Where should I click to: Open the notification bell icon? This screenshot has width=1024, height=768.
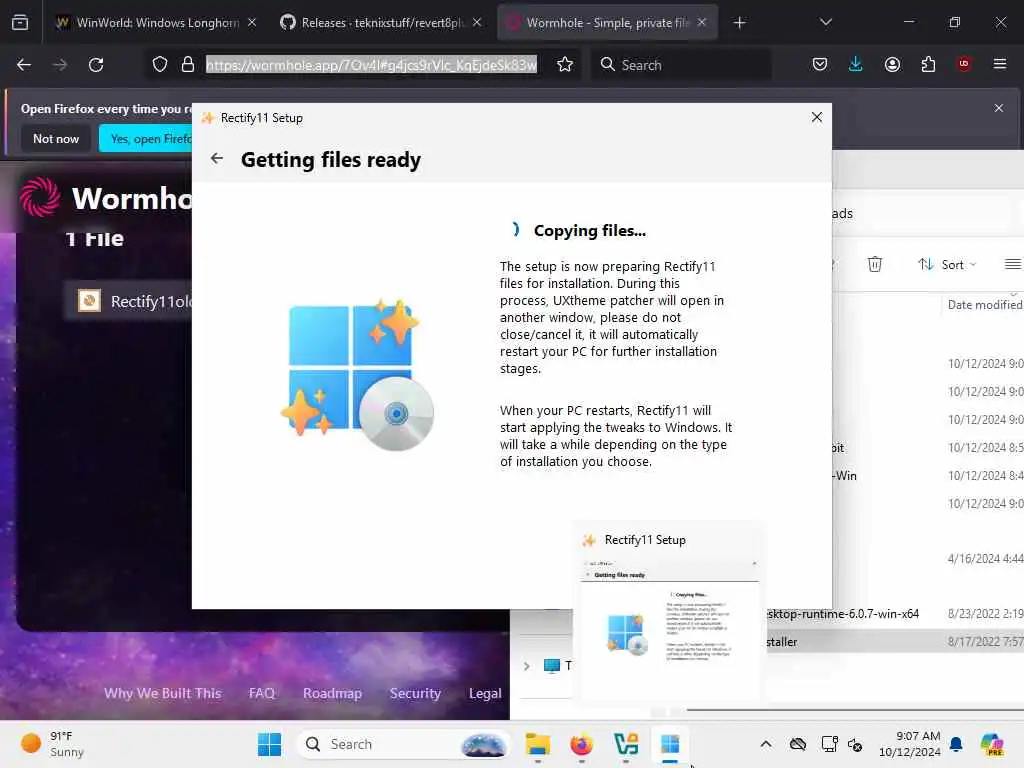(x=956, y=744)
